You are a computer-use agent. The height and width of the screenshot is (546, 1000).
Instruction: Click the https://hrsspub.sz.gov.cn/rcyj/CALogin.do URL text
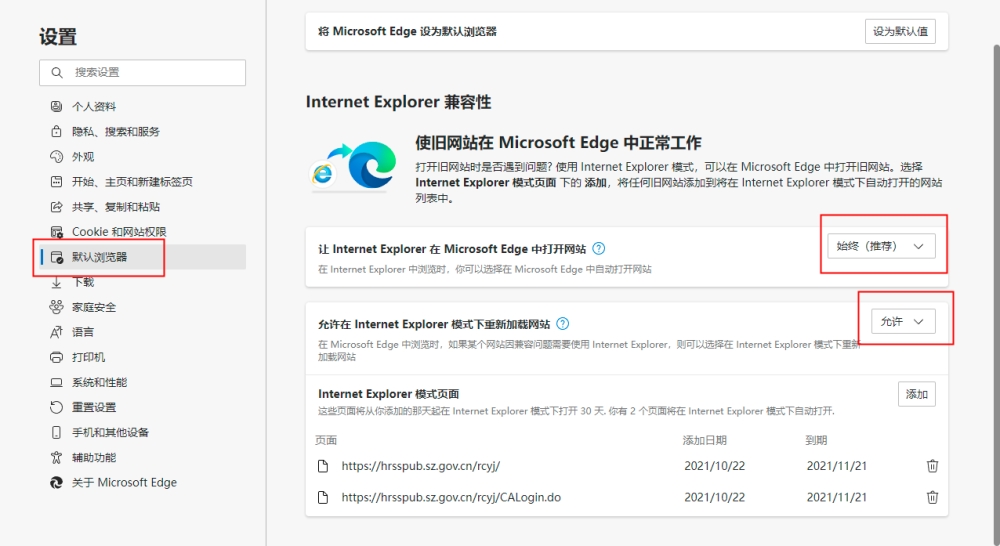click(451, 497)
